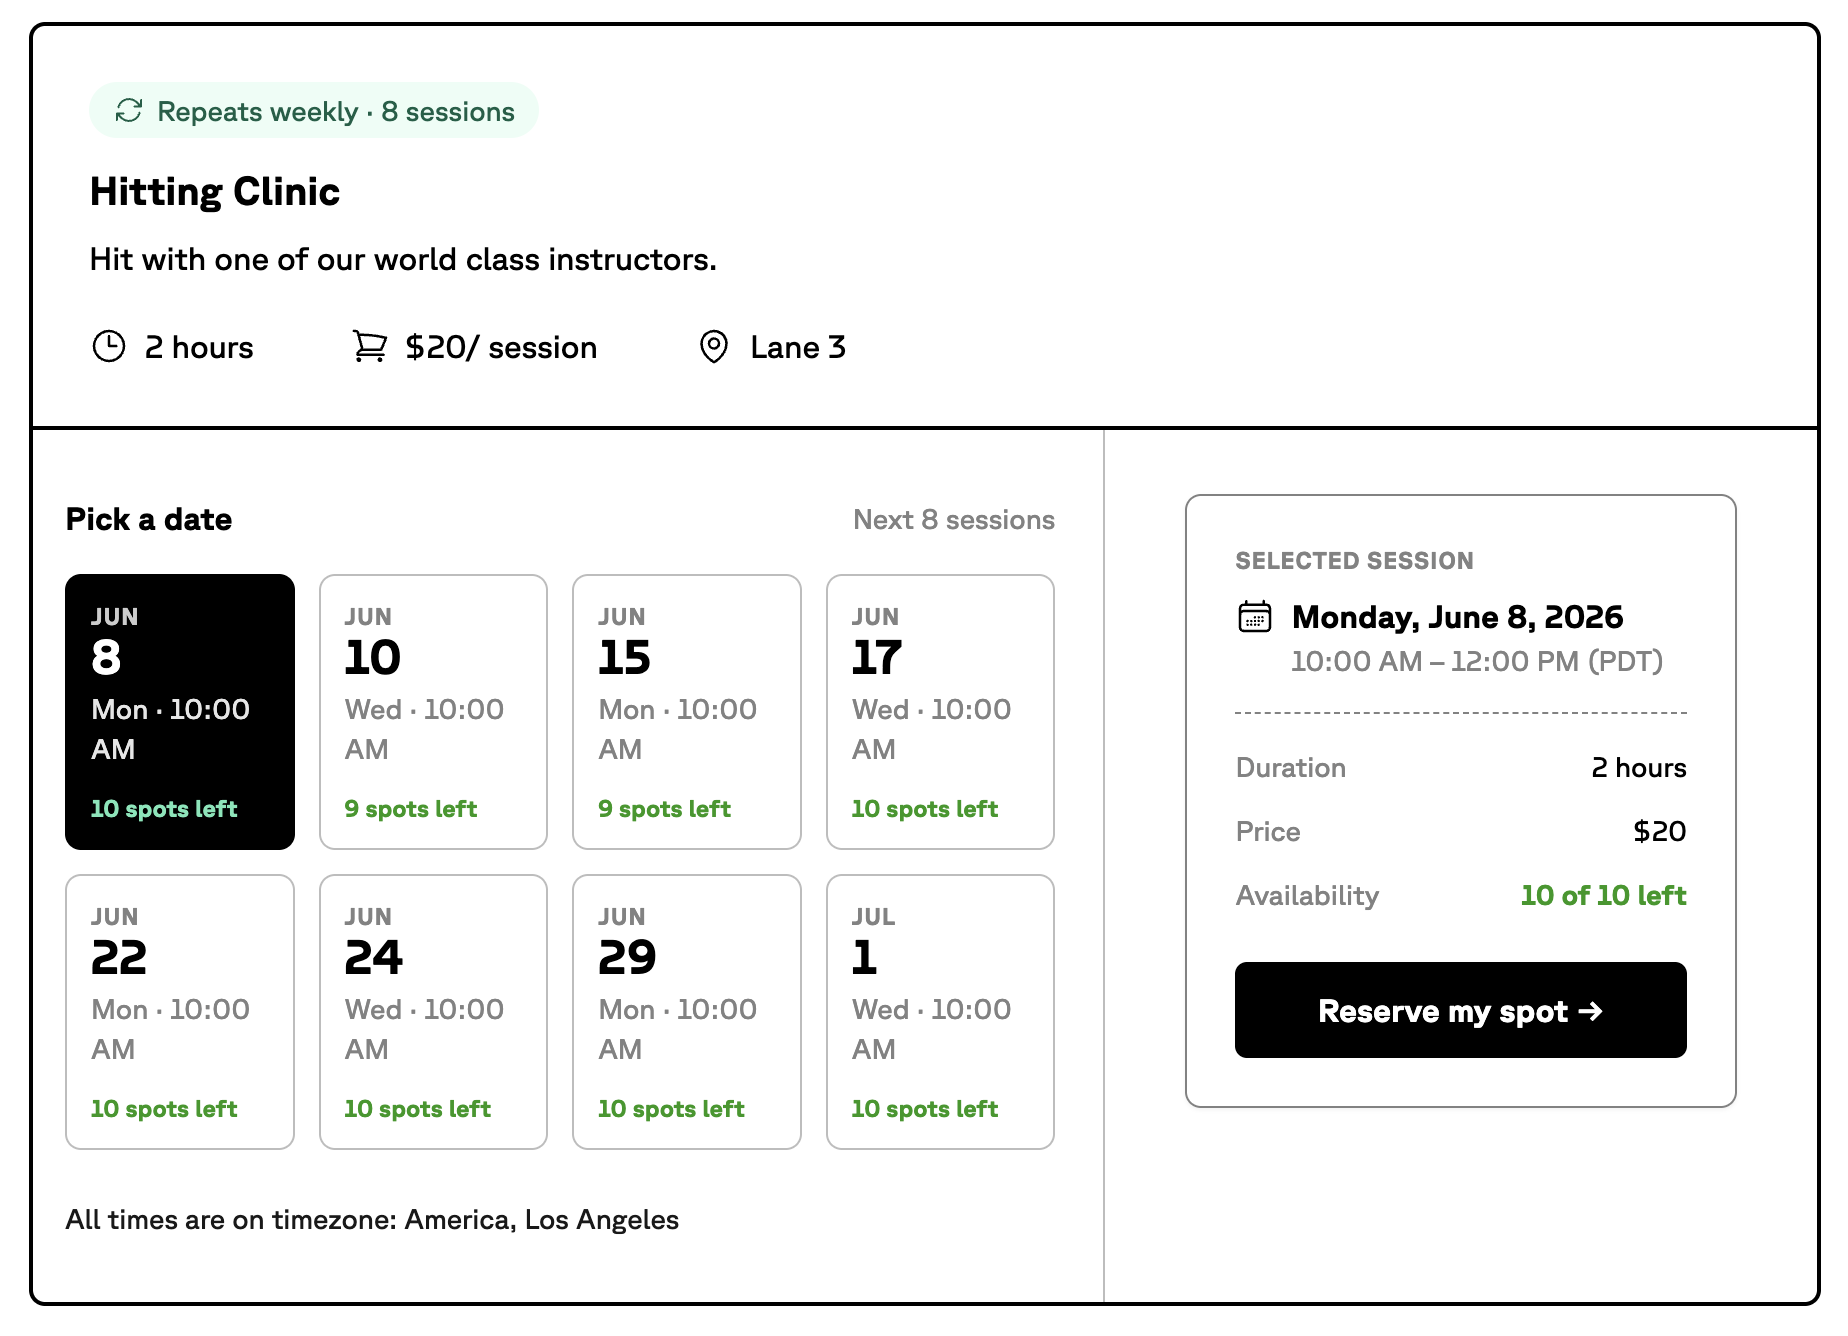Click the 'Pick a date' heading
Viewport: 1848px width, 1336px height.
149,520
